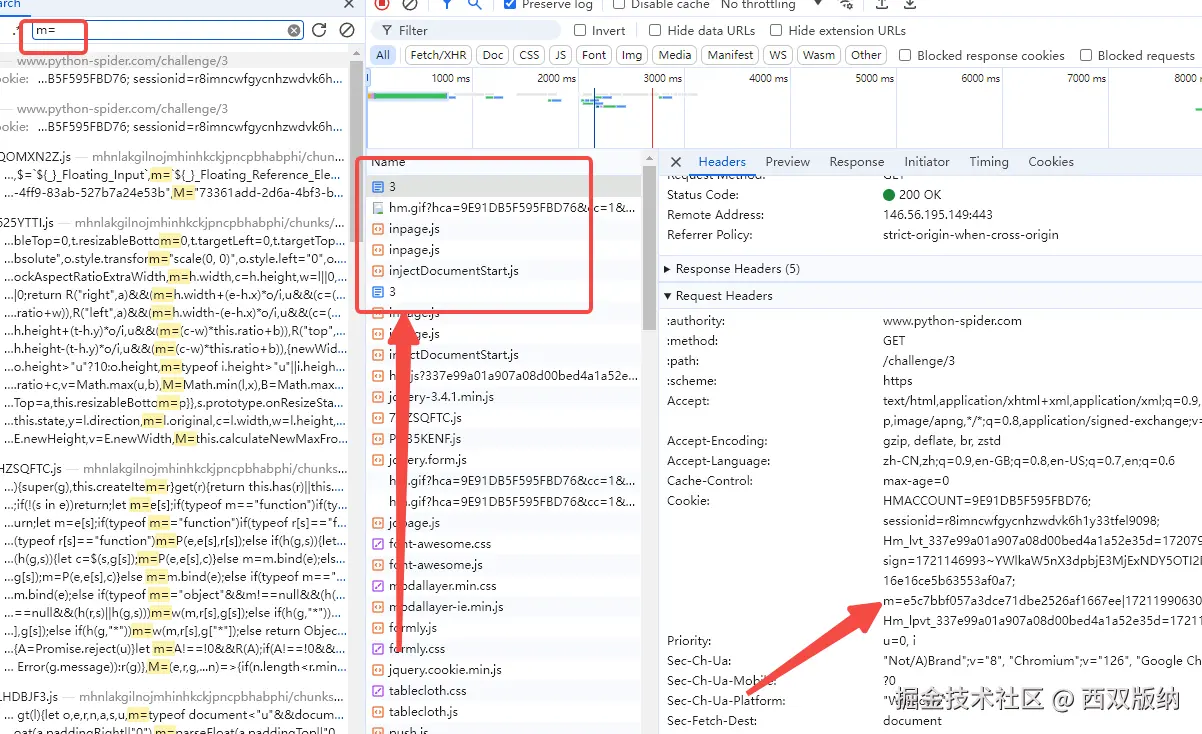
Task: Click the script icon beside jquery.form.js
Action: tap(378, 460)
